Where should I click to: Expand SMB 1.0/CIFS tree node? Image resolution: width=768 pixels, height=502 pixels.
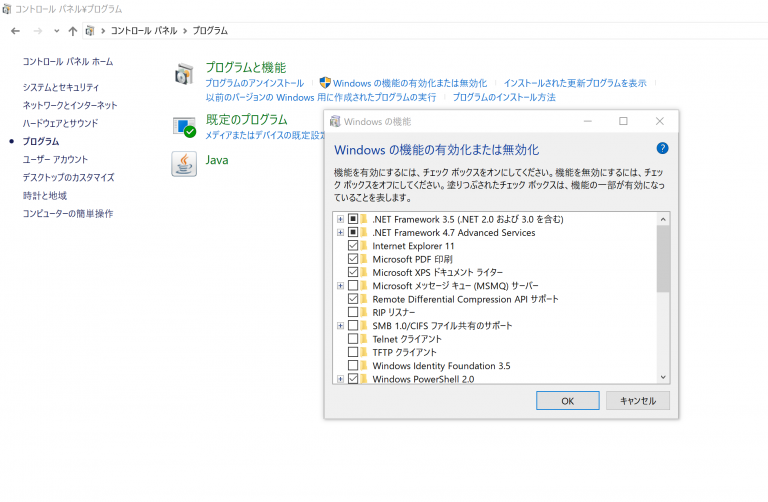point(340,326)
